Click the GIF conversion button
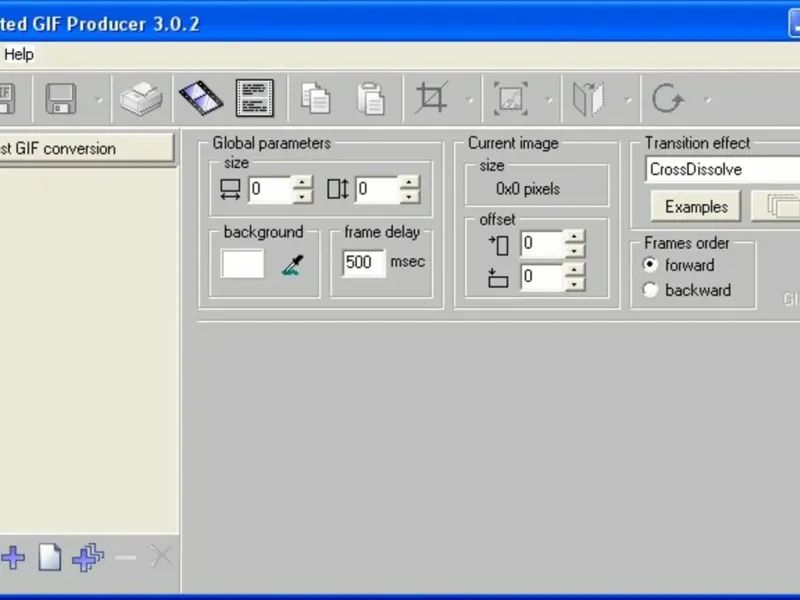This screenshot has height=600, width=800. pyautogui.click(x=87, y=148)
